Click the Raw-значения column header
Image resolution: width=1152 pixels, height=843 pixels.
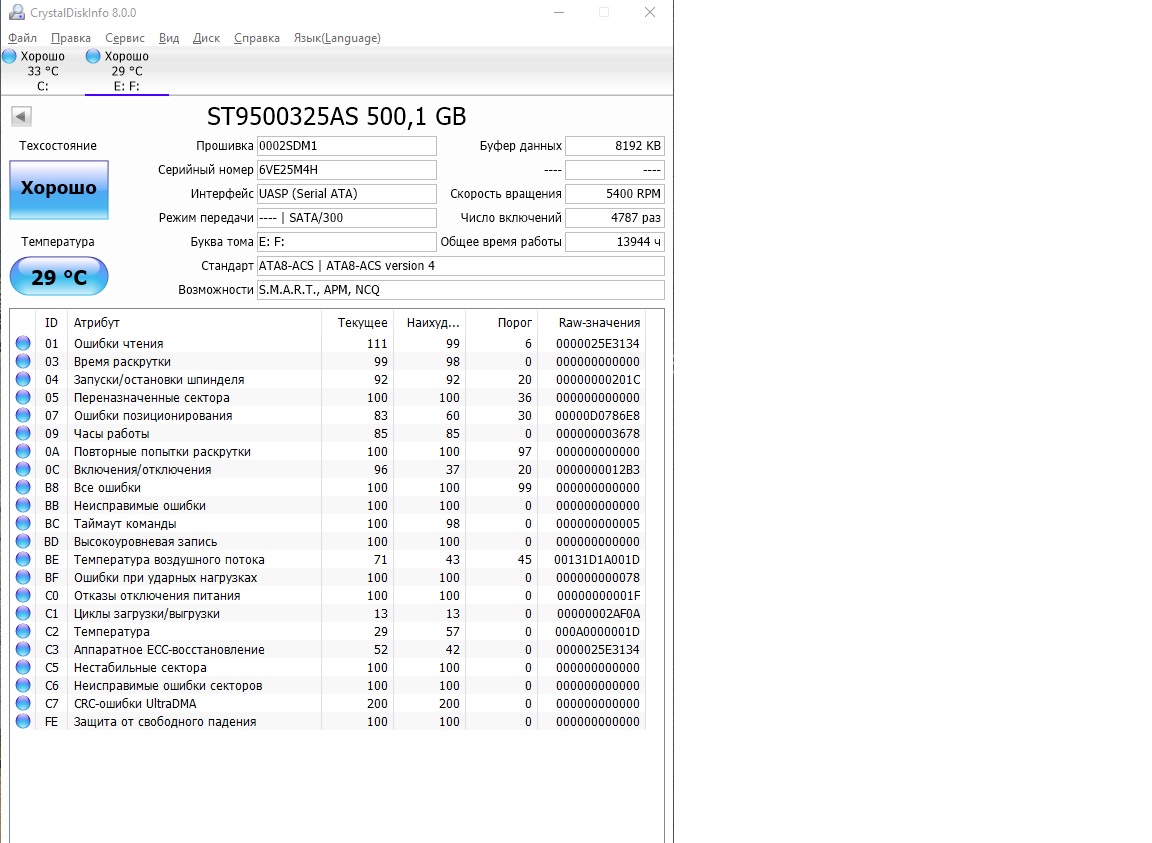(x=600, y=323)
